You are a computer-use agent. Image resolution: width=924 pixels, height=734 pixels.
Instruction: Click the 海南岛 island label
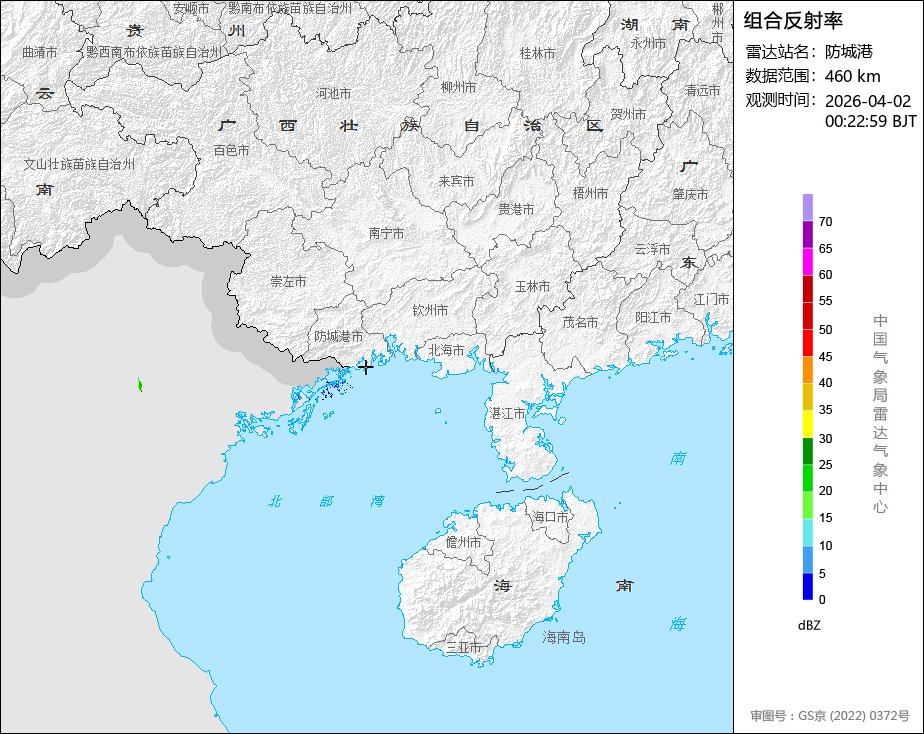tap(564, 637)
